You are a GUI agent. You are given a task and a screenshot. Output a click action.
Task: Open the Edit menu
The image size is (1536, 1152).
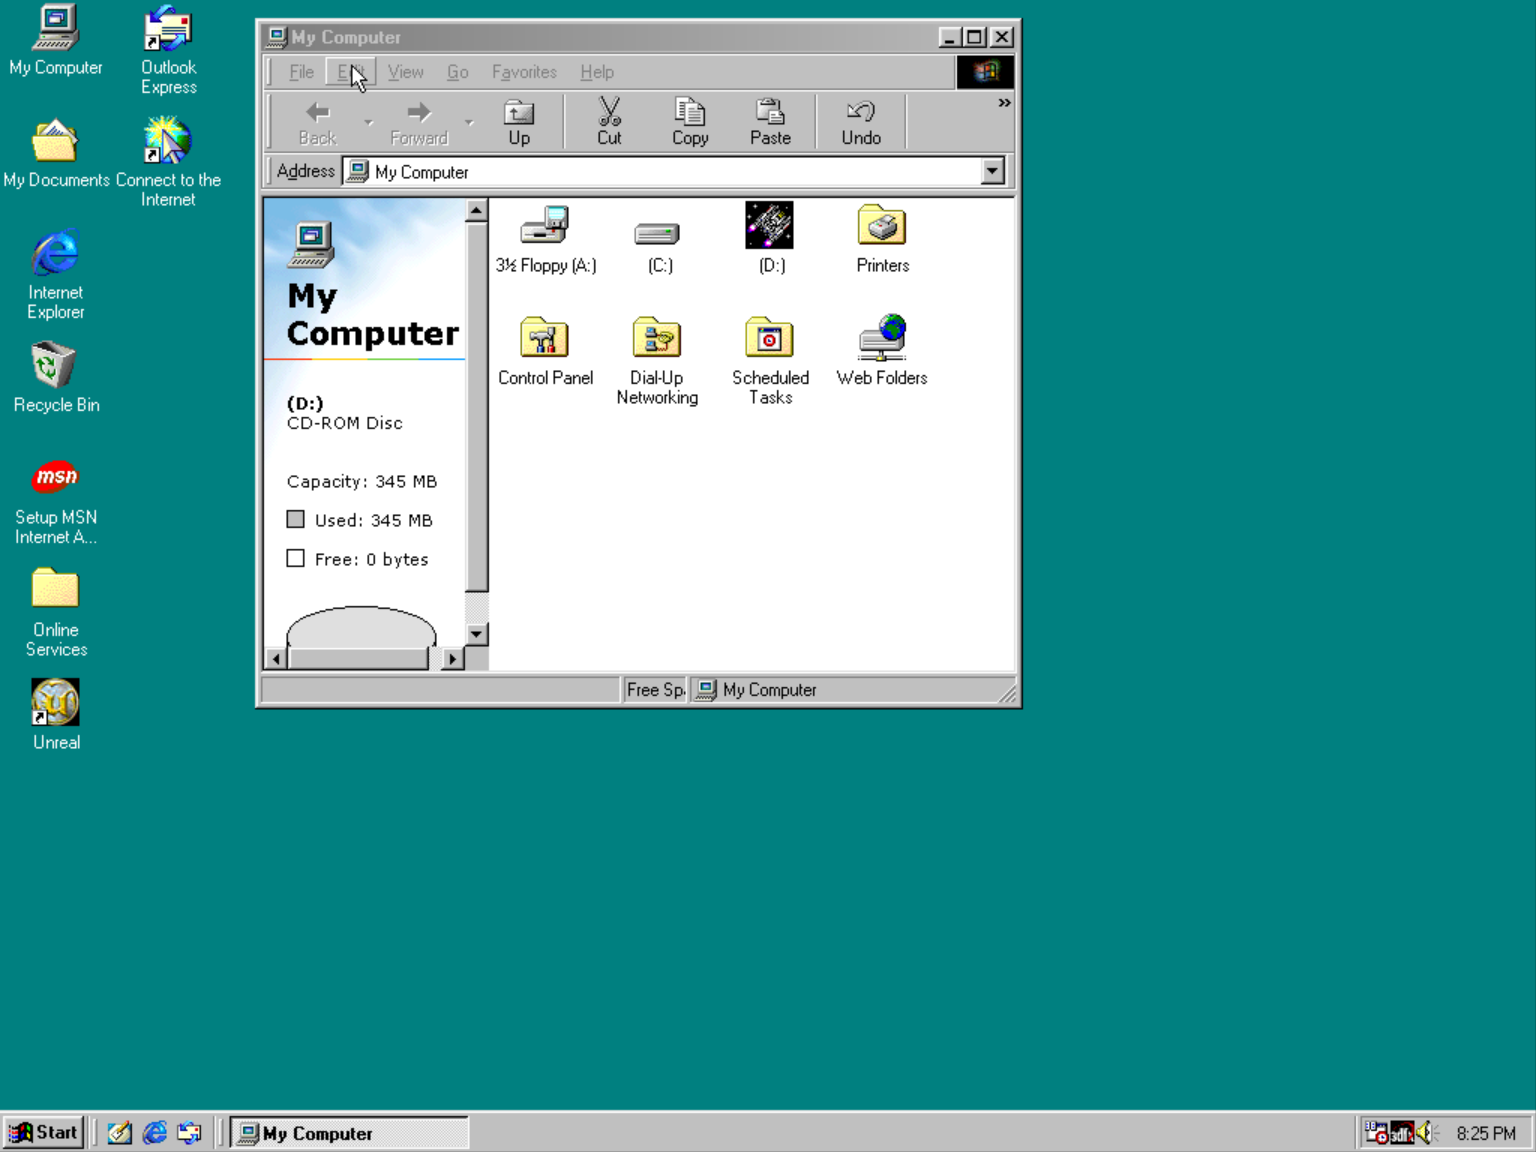pyautogui.click(x=350, y=72)
